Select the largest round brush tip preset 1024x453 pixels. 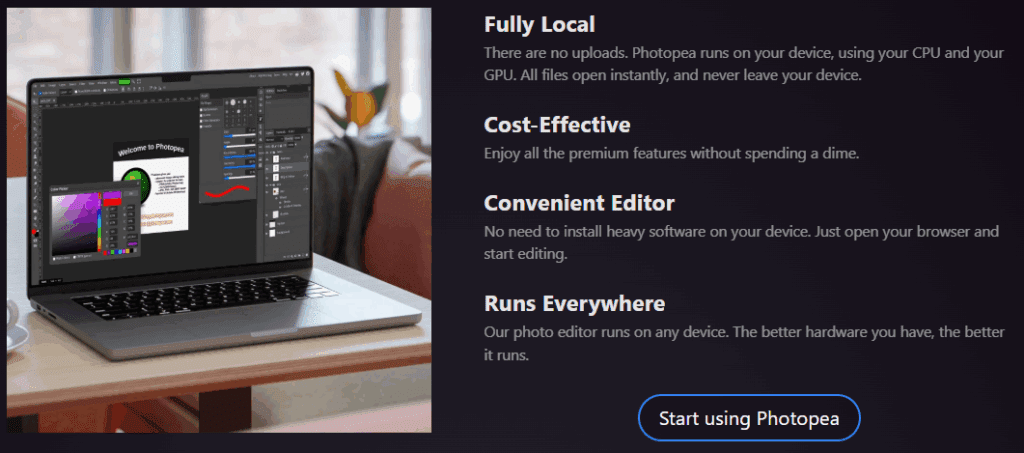click(232, 102)
